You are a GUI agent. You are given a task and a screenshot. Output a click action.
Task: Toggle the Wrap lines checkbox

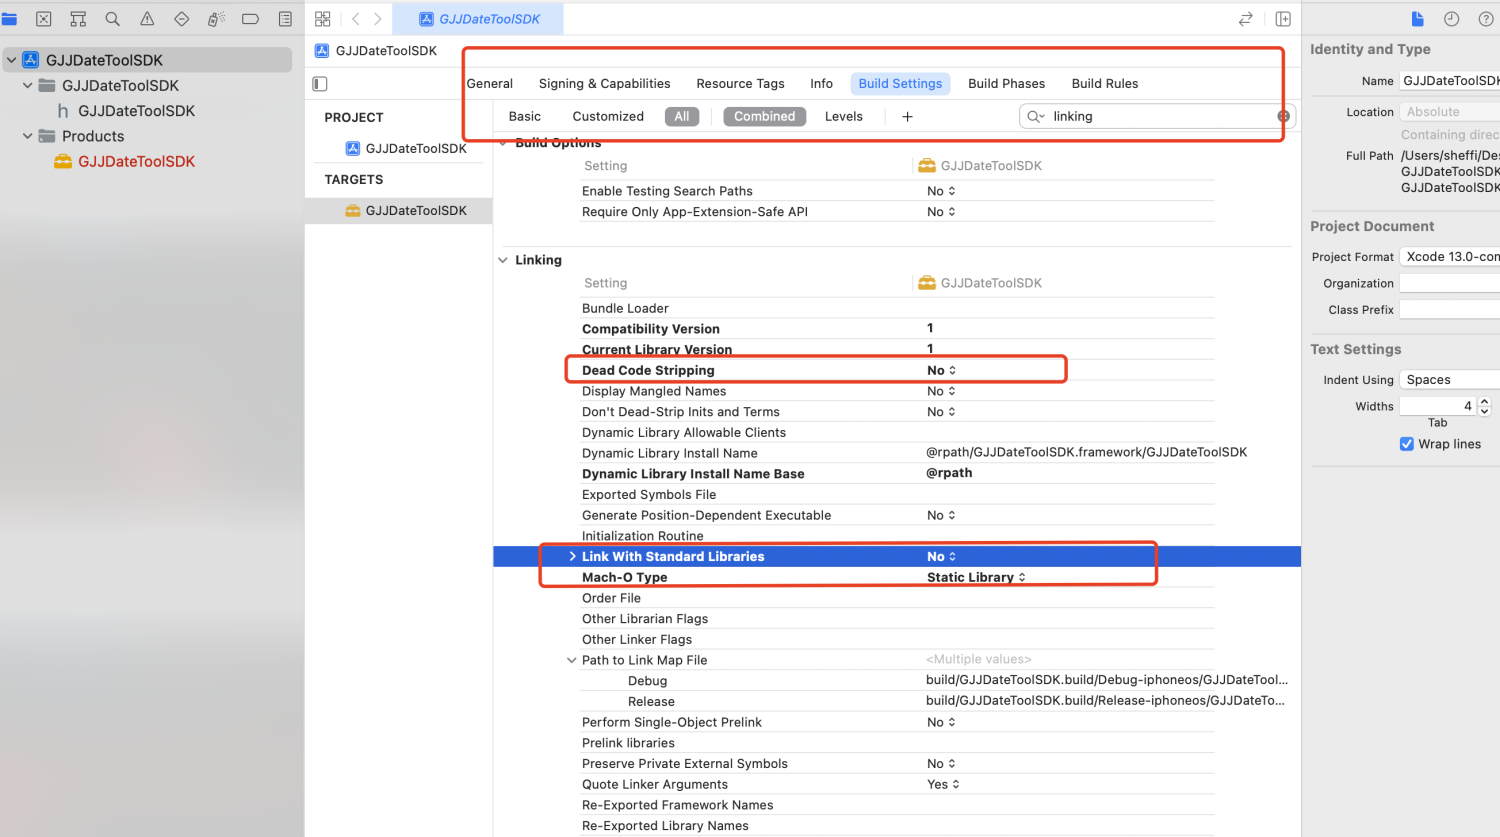[x=1407, y=444]
